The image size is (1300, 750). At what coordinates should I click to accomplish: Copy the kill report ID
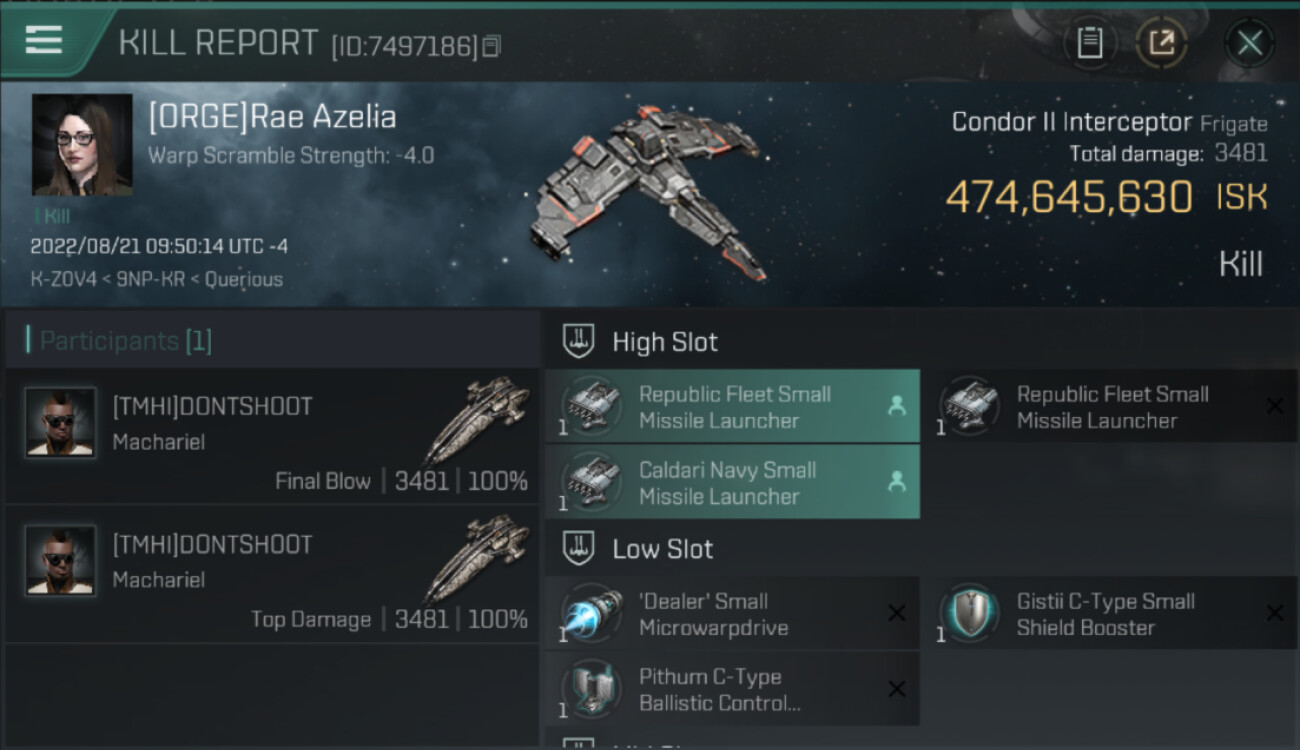pyautogui.click(x=491, y=46)
